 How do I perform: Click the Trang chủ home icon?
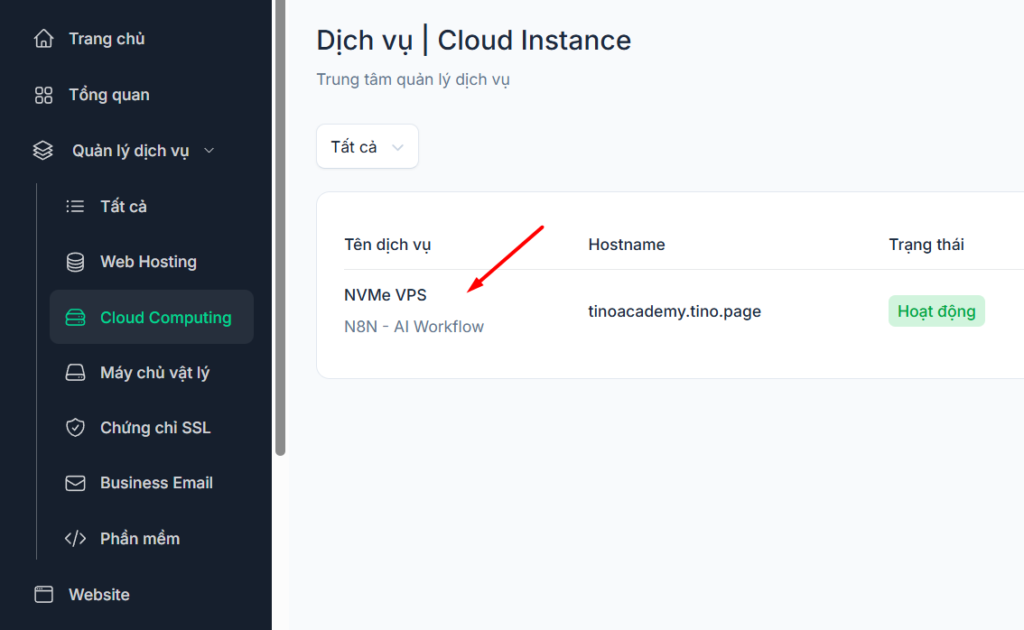[42, 38]
